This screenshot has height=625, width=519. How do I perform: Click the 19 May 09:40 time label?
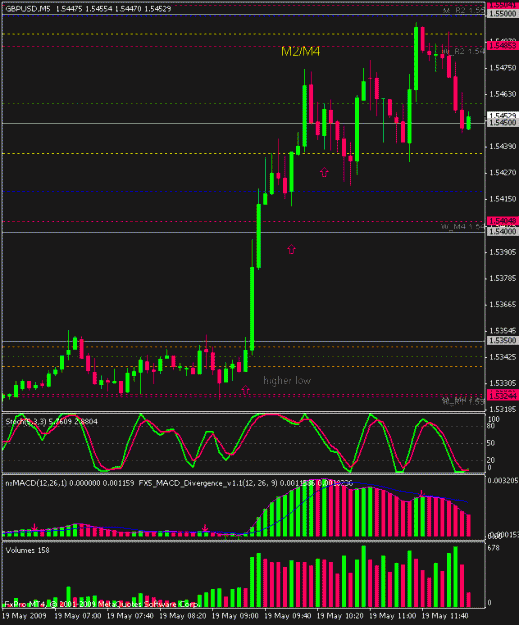288,616
